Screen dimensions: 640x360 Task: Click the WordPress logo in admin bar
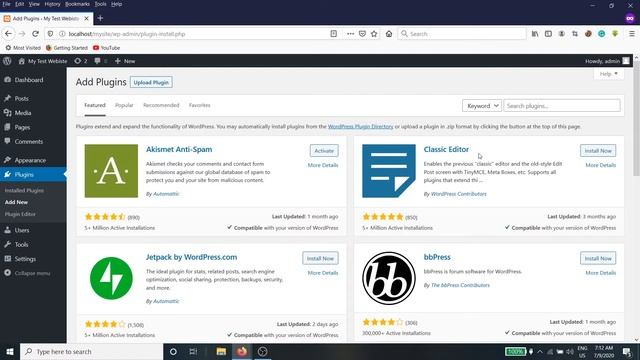7,61
